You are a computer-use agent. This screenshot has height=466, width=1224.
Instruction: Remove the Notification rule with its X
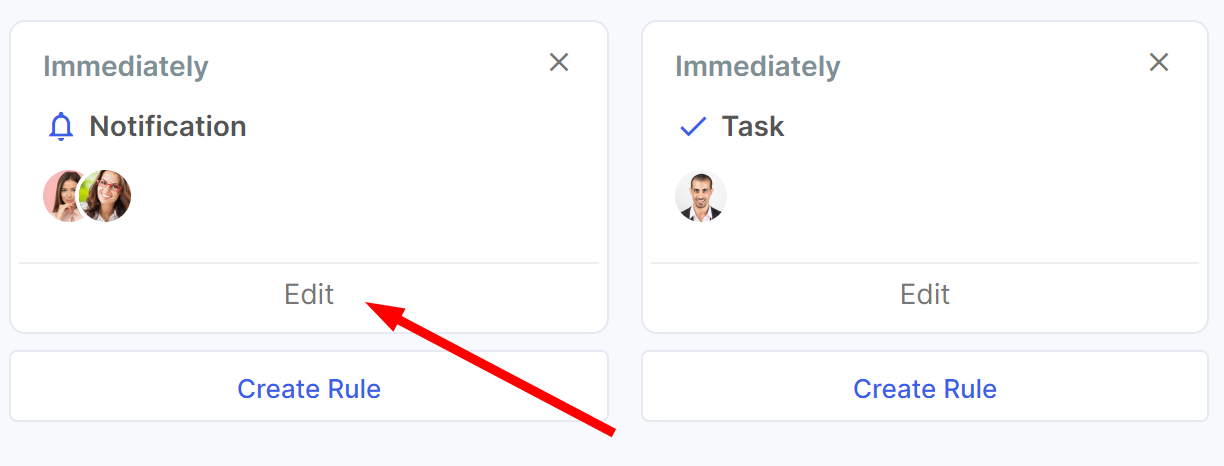coord(559,62)
